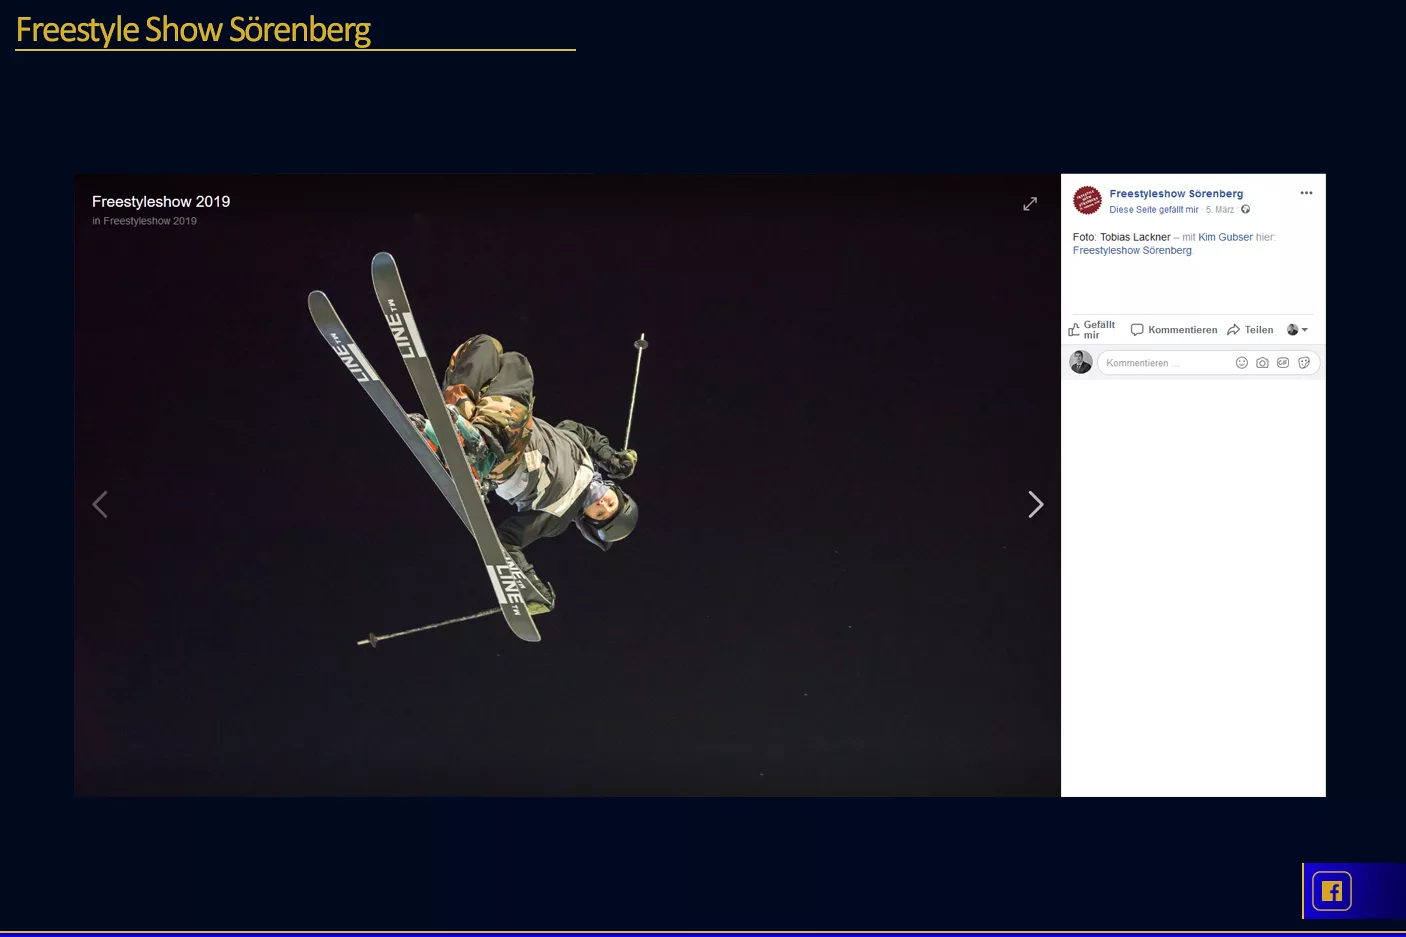Advance to the next photo
Viewport: 1406px width, 937px height.
point(1035,505)
